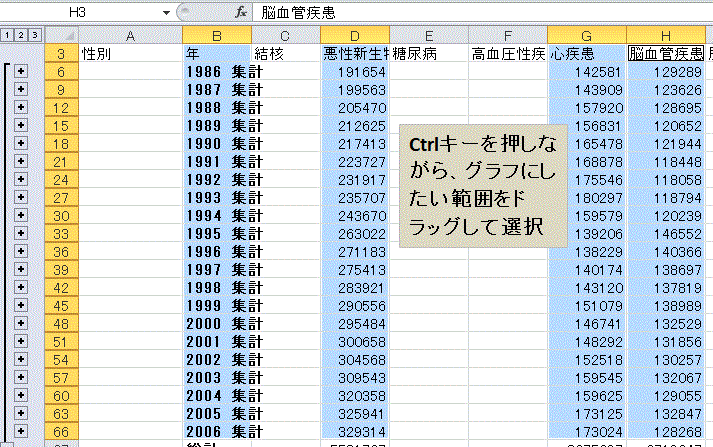The height and width of the screenshot is (447, 713).
Task: Expand the 1986 集計 group
Action: (x=21, y=72)
